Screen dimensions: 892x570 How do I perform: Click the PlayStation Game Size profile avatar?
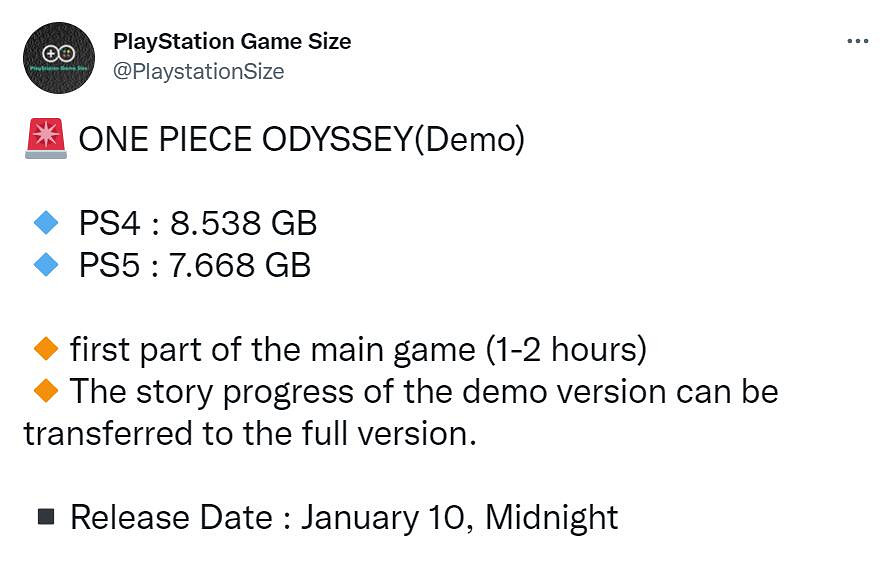(x=58, y=57)
